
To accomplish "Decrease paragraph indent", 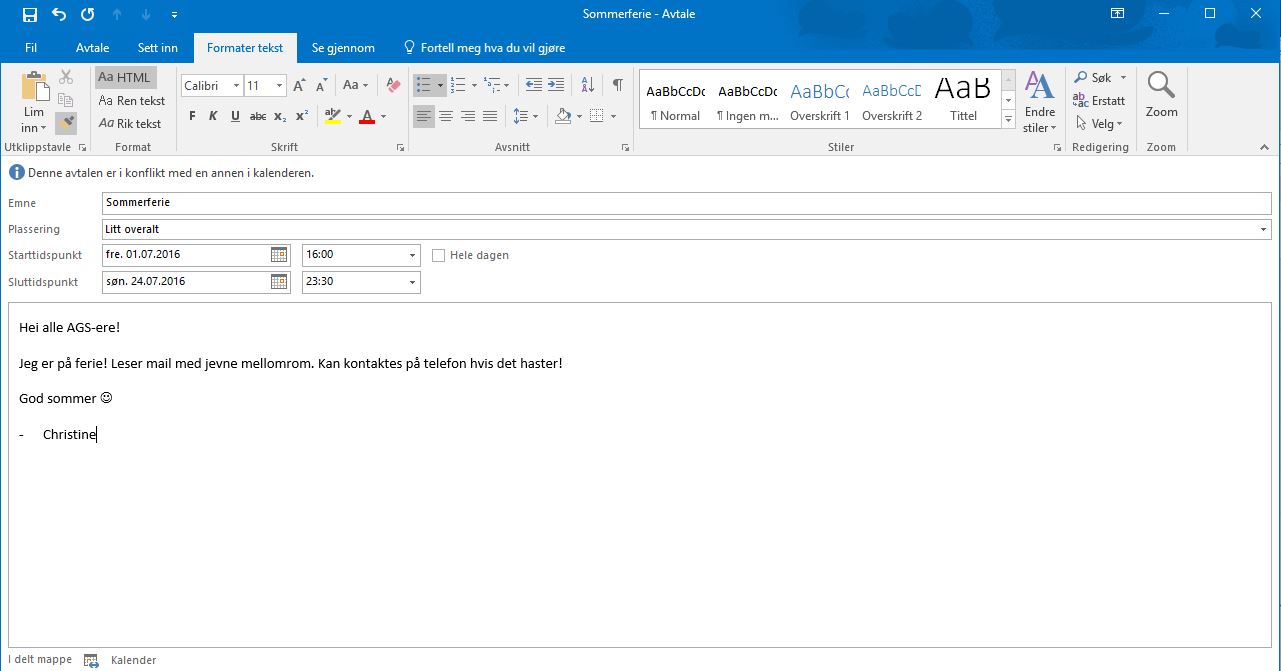I will (534, 86).
